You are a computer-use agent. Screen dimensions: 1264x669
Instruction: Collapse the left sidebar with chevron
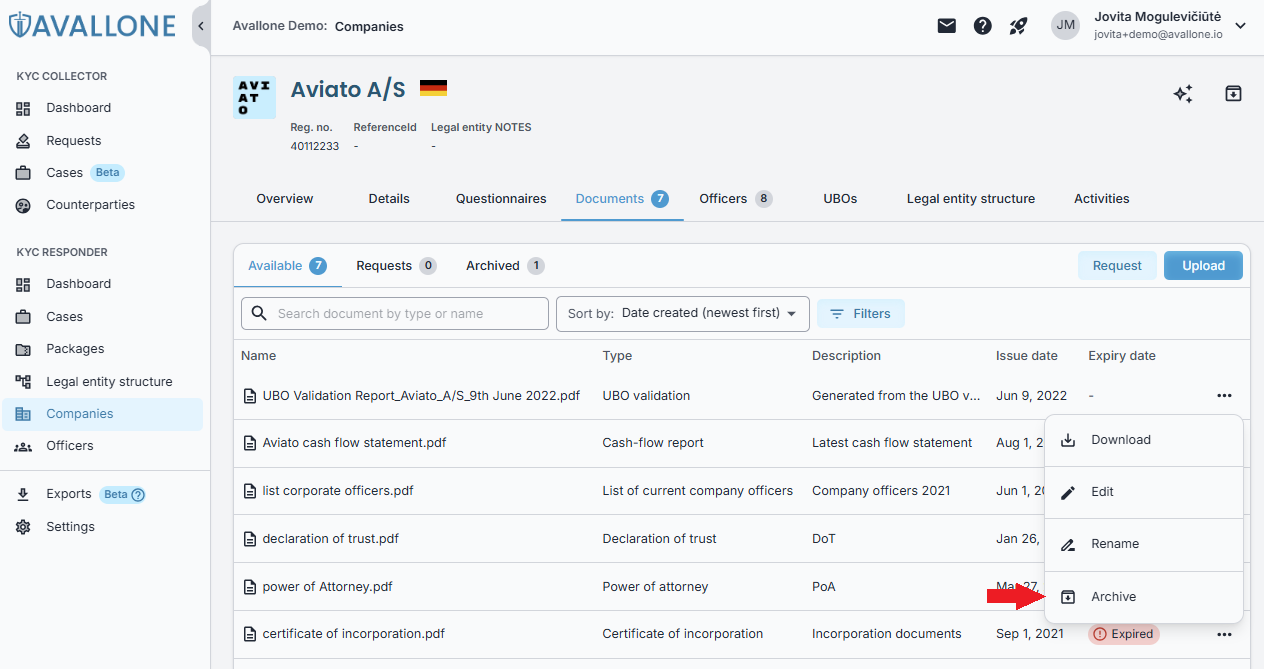point(201,26)
